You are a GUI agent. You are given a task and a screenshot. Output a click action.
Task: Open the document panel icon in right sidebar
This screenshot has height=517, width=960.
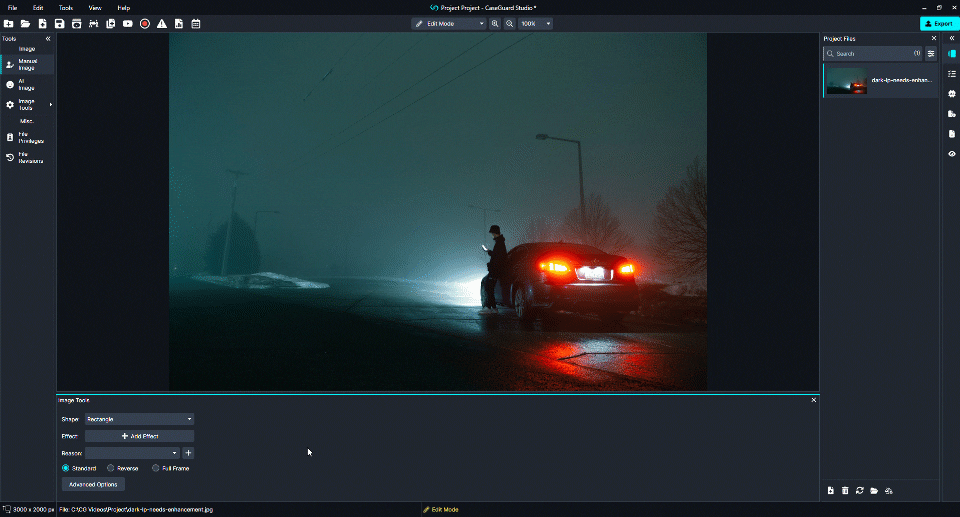(x=951, y=134)
